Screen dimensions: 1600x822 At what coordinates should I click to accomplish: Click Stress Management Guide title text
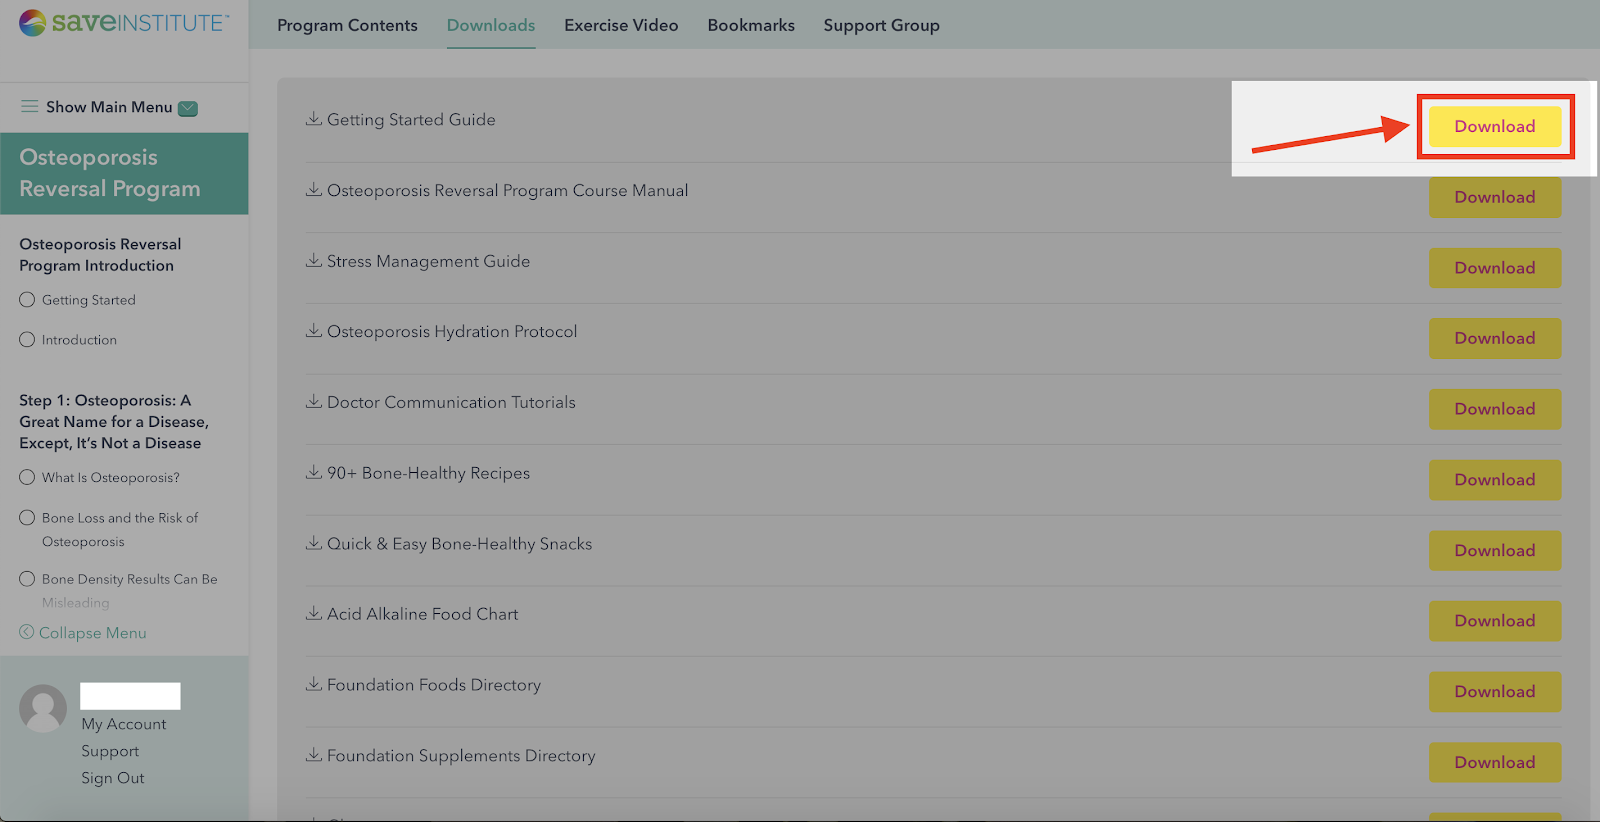click(x=428, y=261)
